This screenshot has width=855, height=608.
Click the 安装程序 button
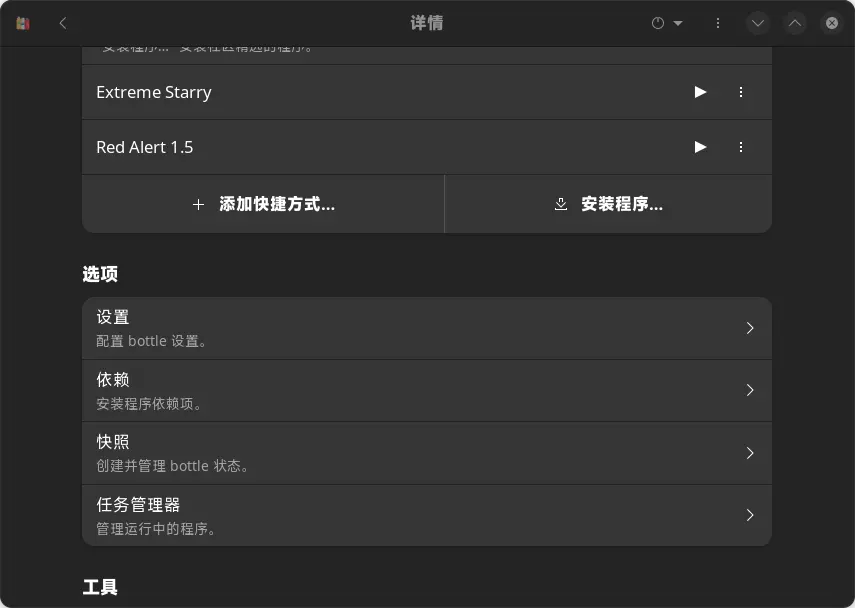[607, 204]
